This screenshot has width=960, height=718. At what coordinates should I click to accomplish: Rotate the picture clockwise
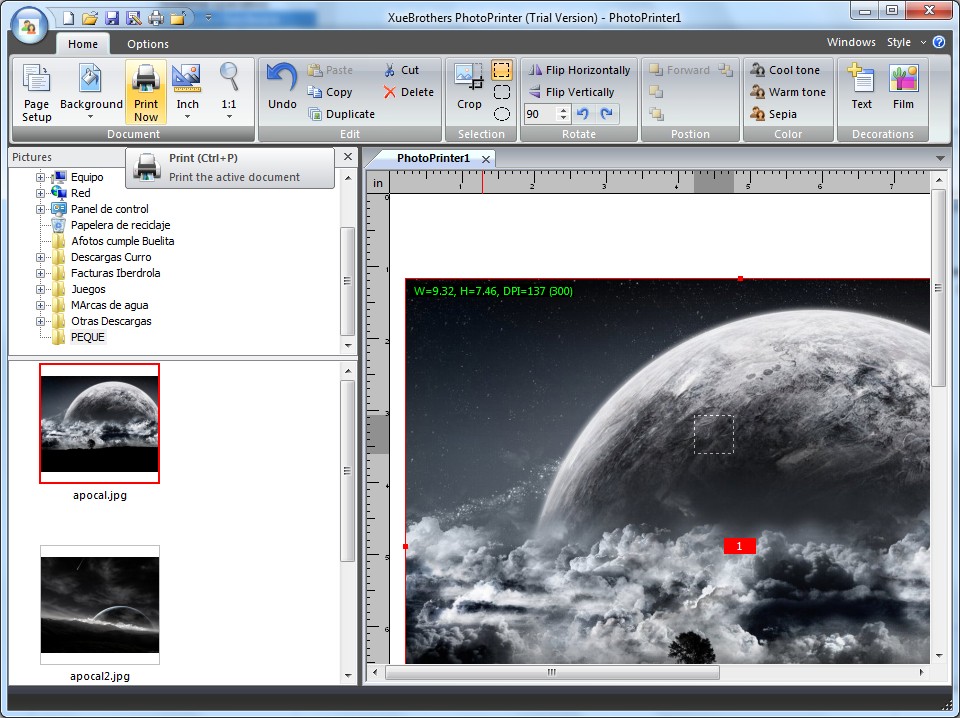point(607,114)
